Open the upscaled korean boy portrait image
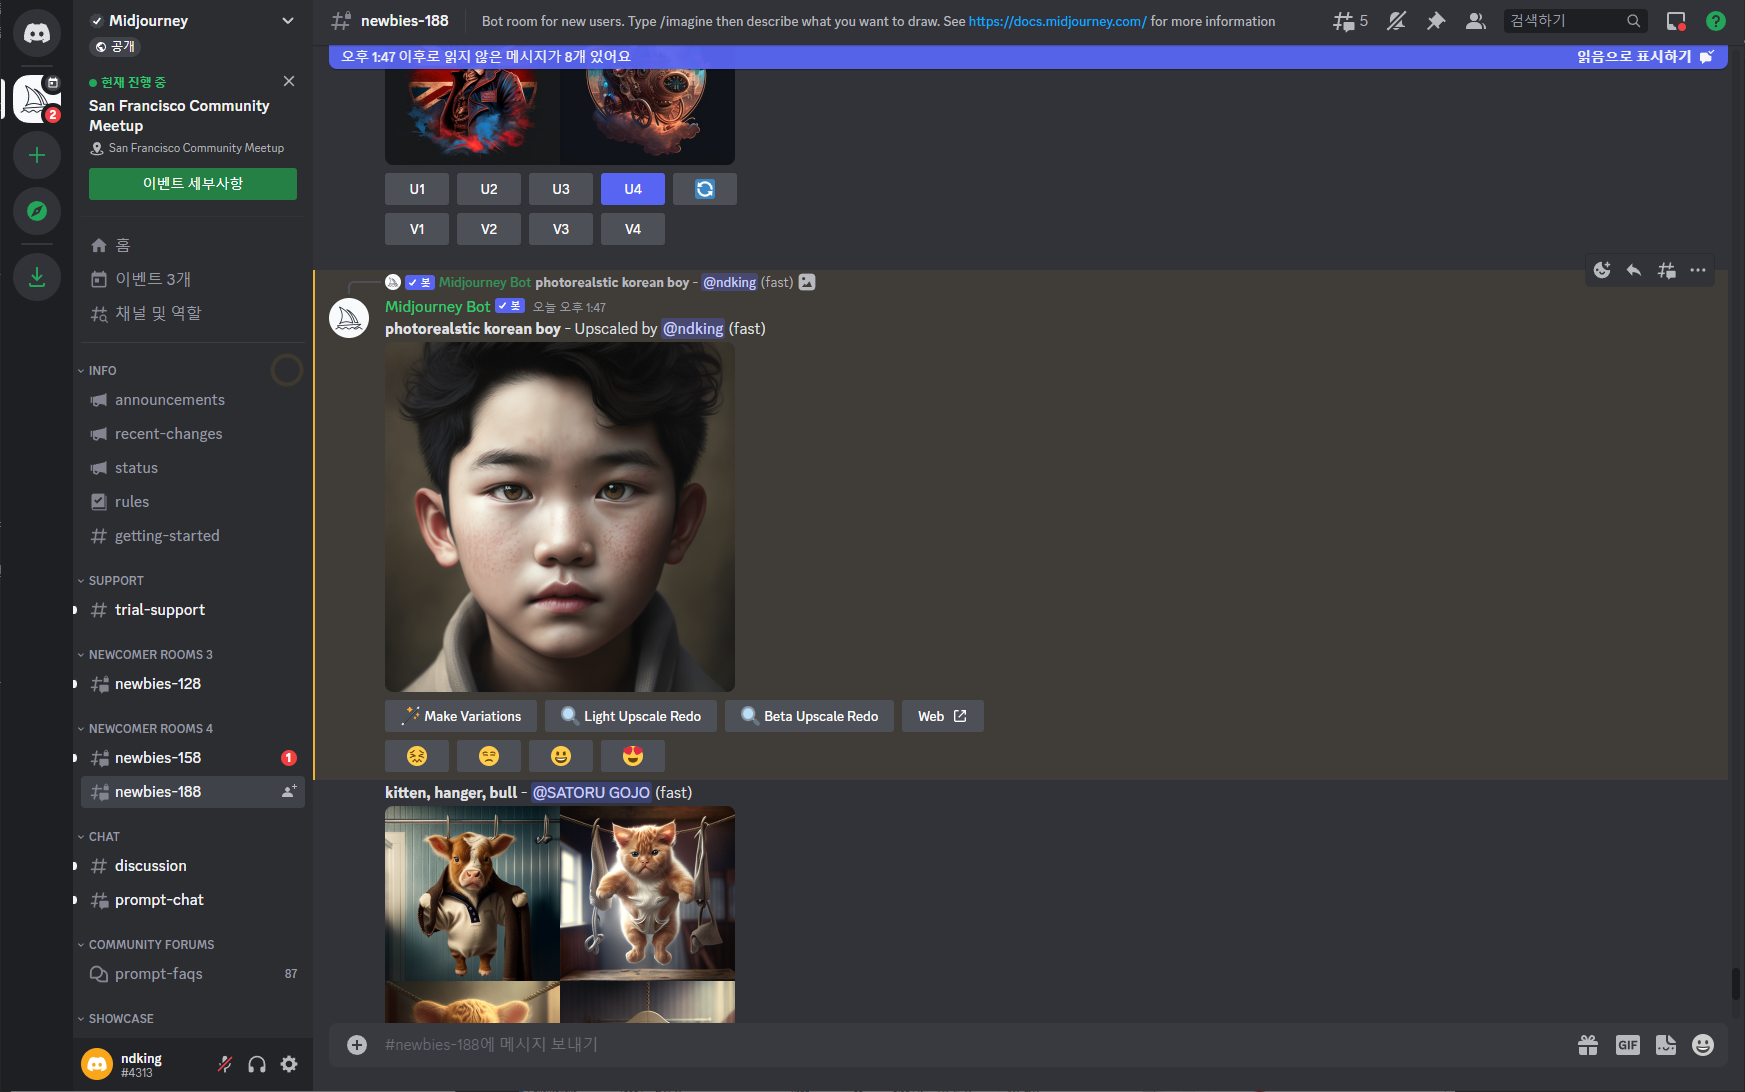 [x=560, y=517]
